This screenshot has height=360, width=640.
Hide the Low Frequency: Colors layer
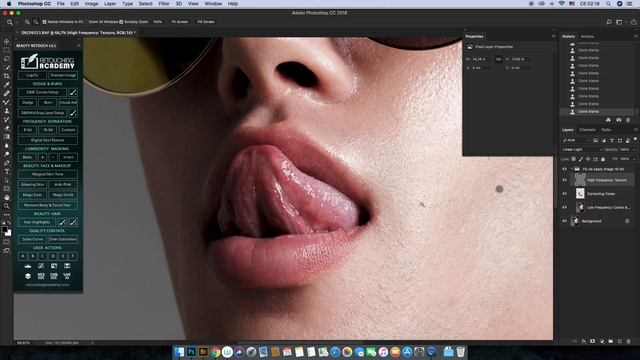tap(565, 207)
